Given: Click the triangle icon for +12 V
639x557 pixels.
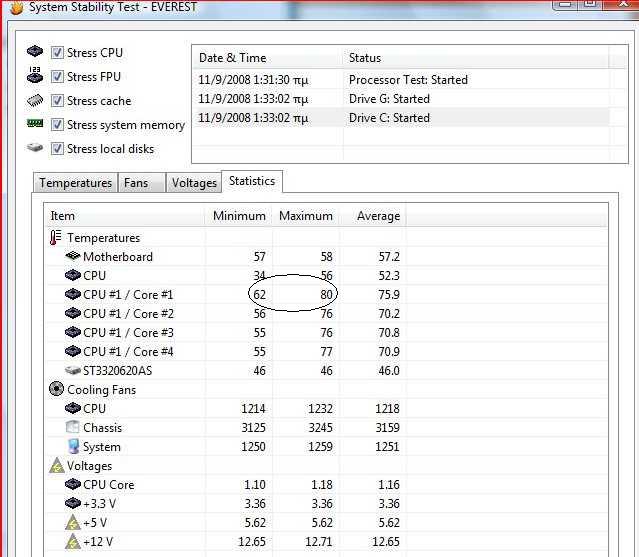Looking at the screenshot, I should pos(73,541).
